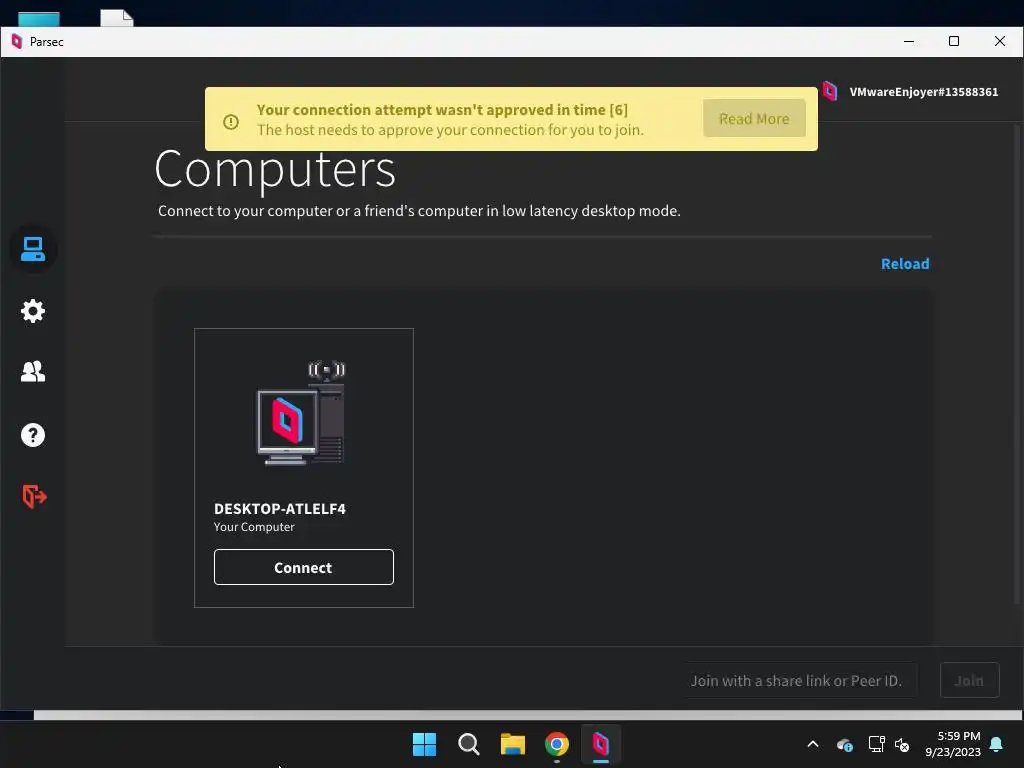The image size is (1024, 768).
Task: Click the Join button
Action: coord(969,680)
